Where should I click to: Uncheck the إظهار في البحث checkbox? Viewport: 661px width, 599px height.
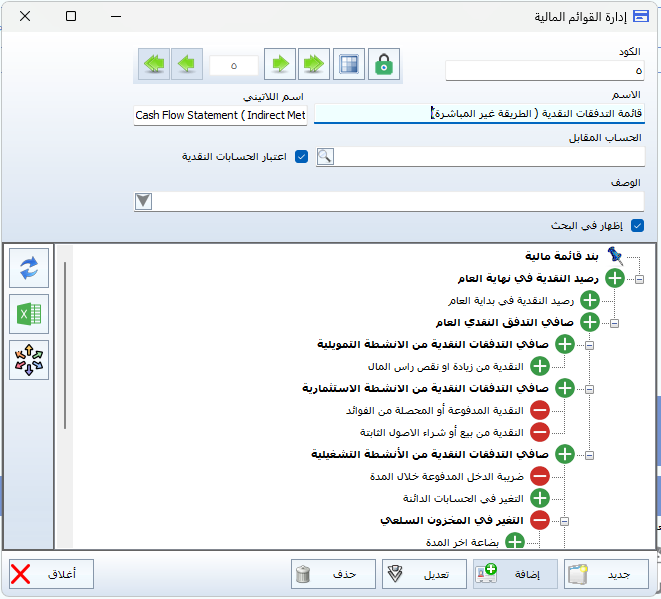[x=637, y=226]
